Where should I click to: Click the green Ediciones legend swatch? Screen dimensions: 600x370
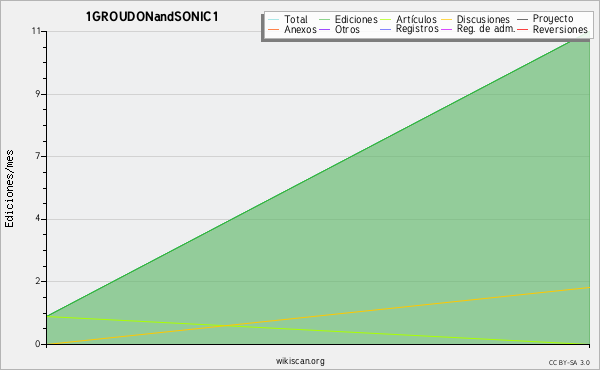tap(324, 20)
